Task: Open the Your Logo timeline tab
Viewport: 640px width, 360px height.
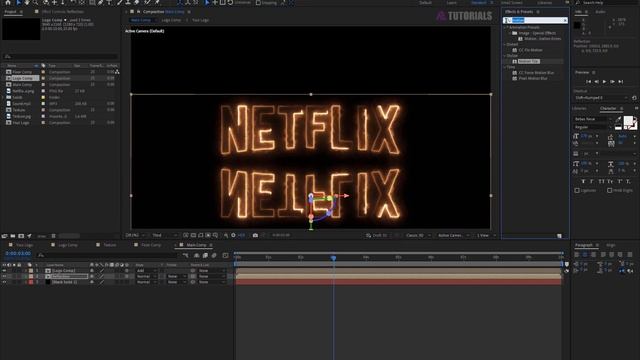Action: 24,245
